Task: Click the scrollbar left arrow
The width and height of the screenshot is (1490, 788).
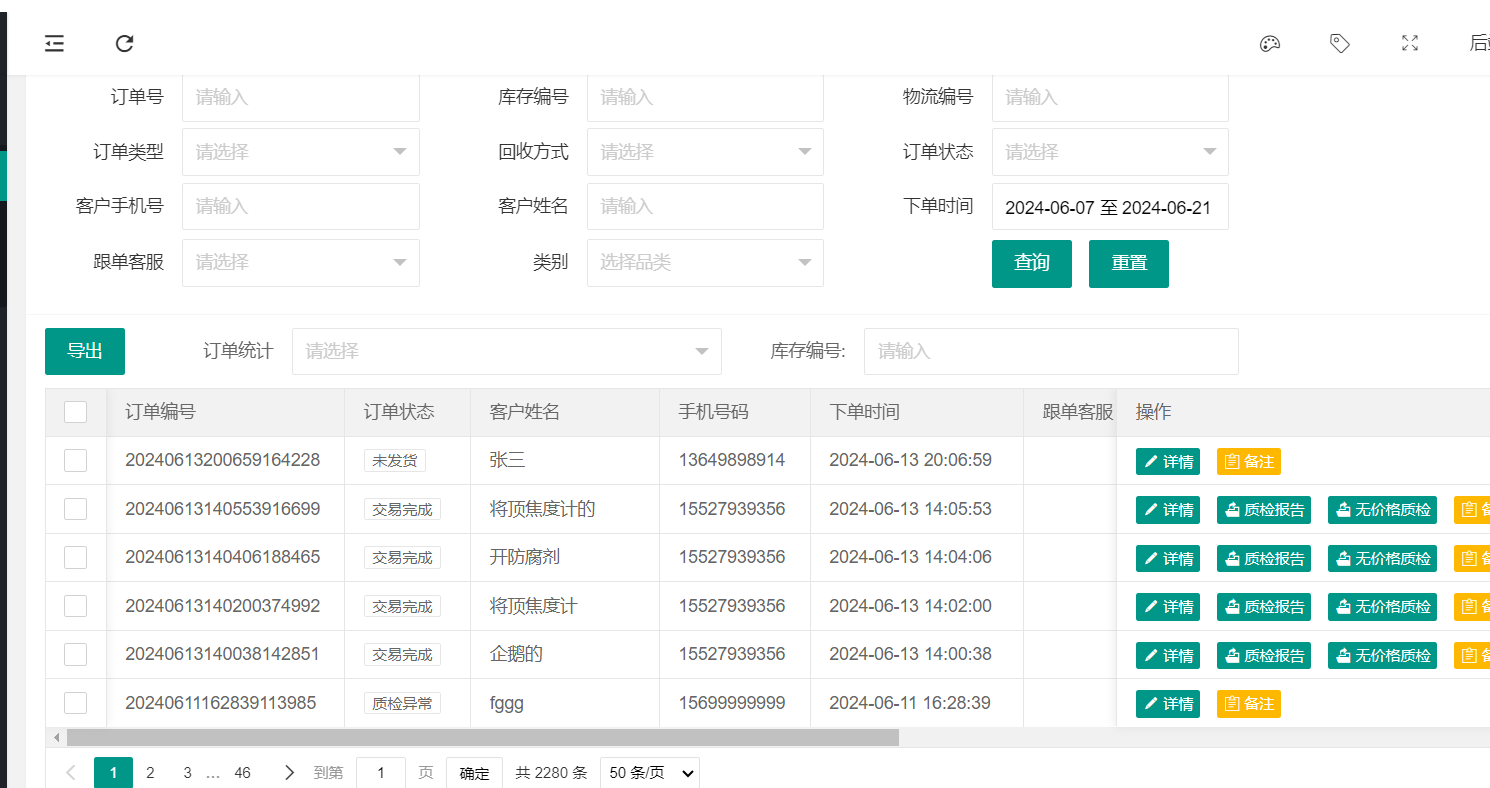Action: coord(57,737)
